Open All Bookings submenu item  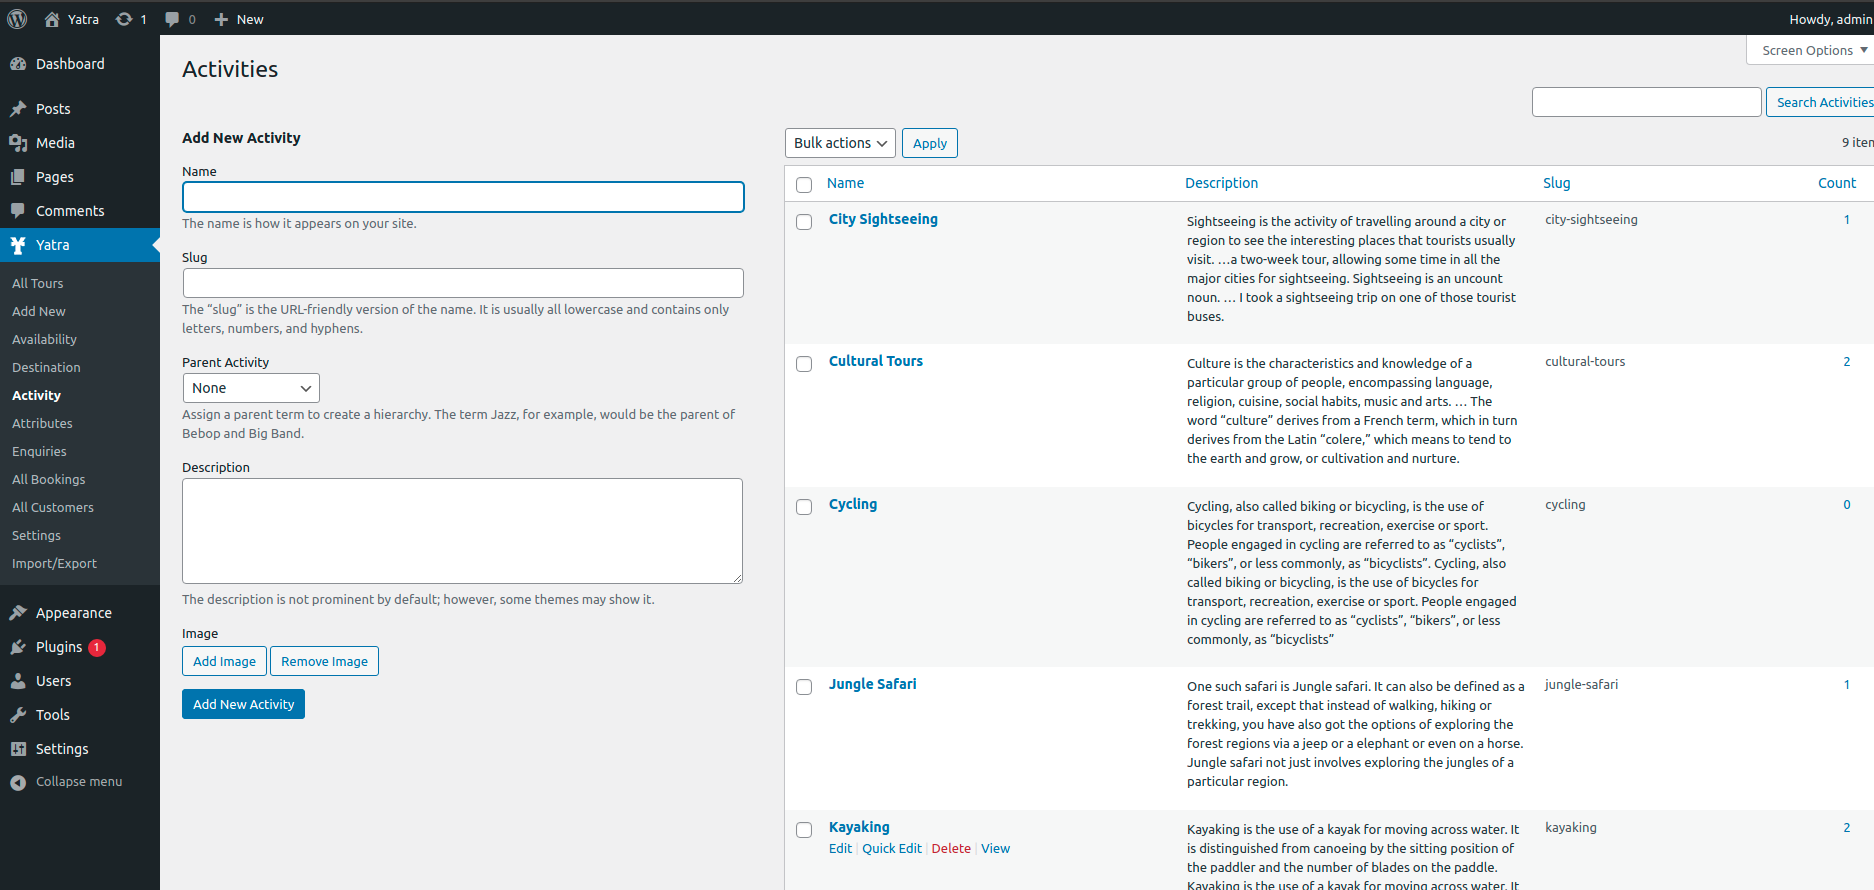click(x=49, y=479)
